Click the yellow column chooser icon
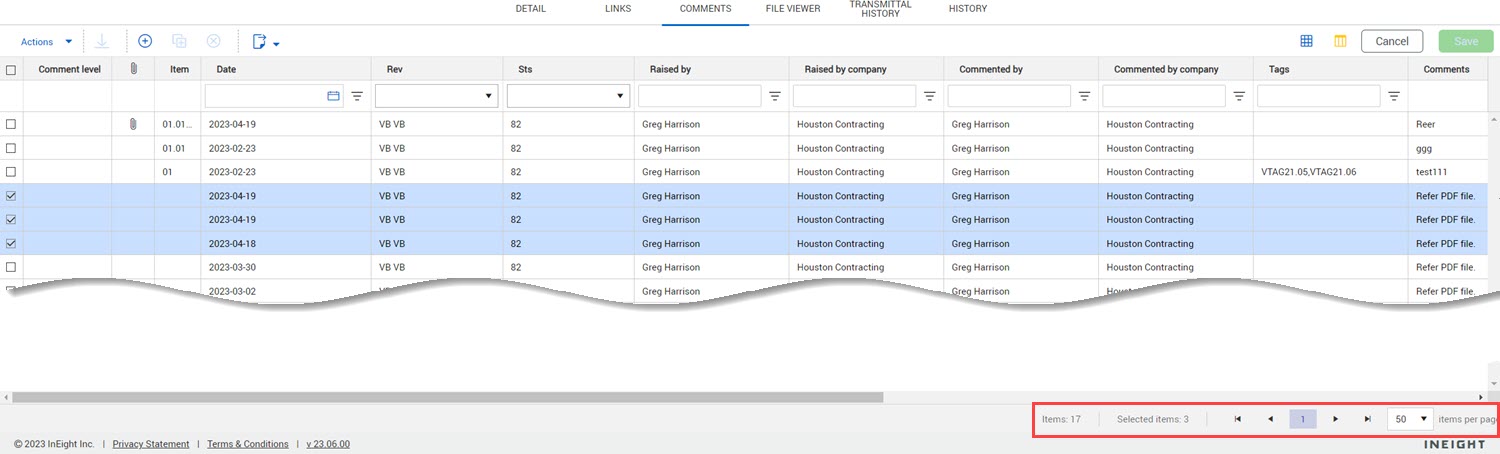 point(1340,41)
